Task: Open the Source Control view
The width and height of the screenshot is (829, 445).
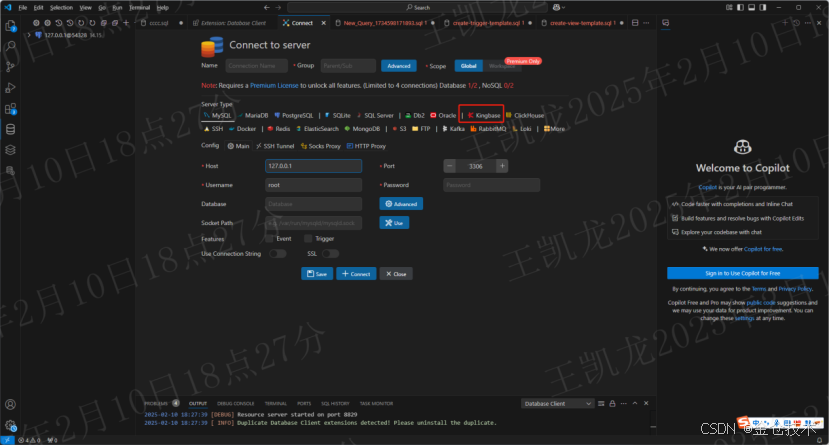Action: tap(10, 67)
